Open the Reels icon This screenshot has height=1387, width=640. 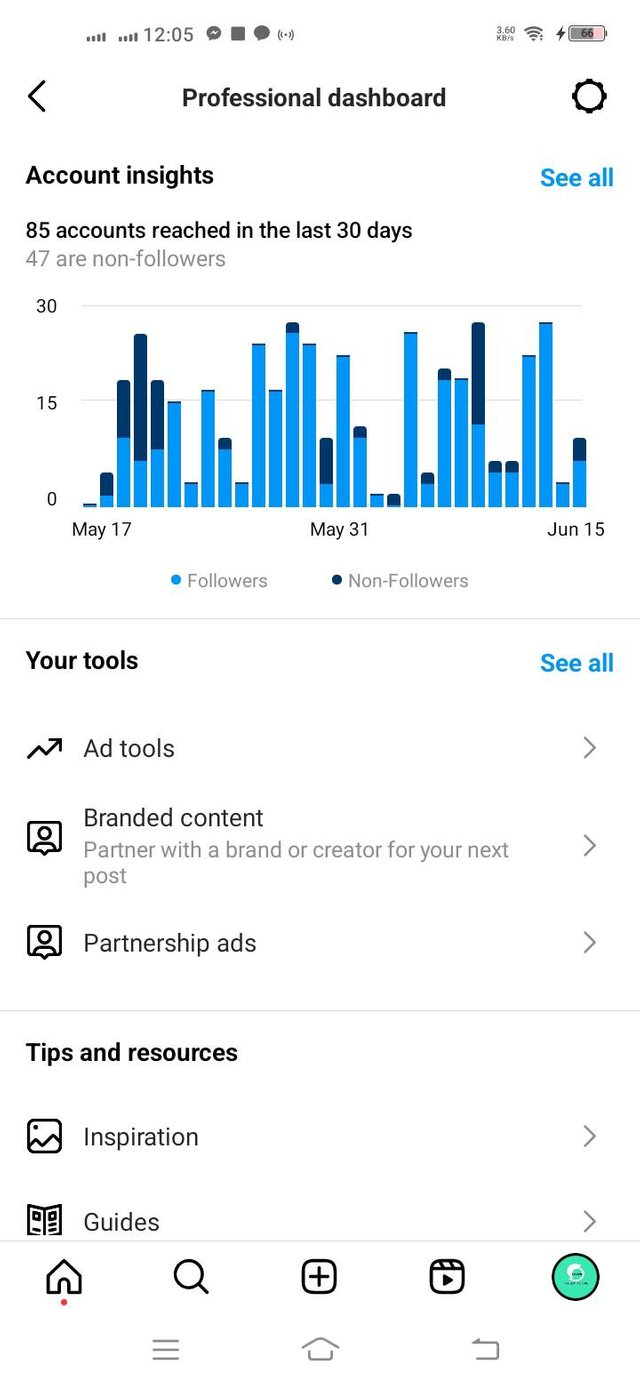pyautogui.click(x=447, y=1277)
